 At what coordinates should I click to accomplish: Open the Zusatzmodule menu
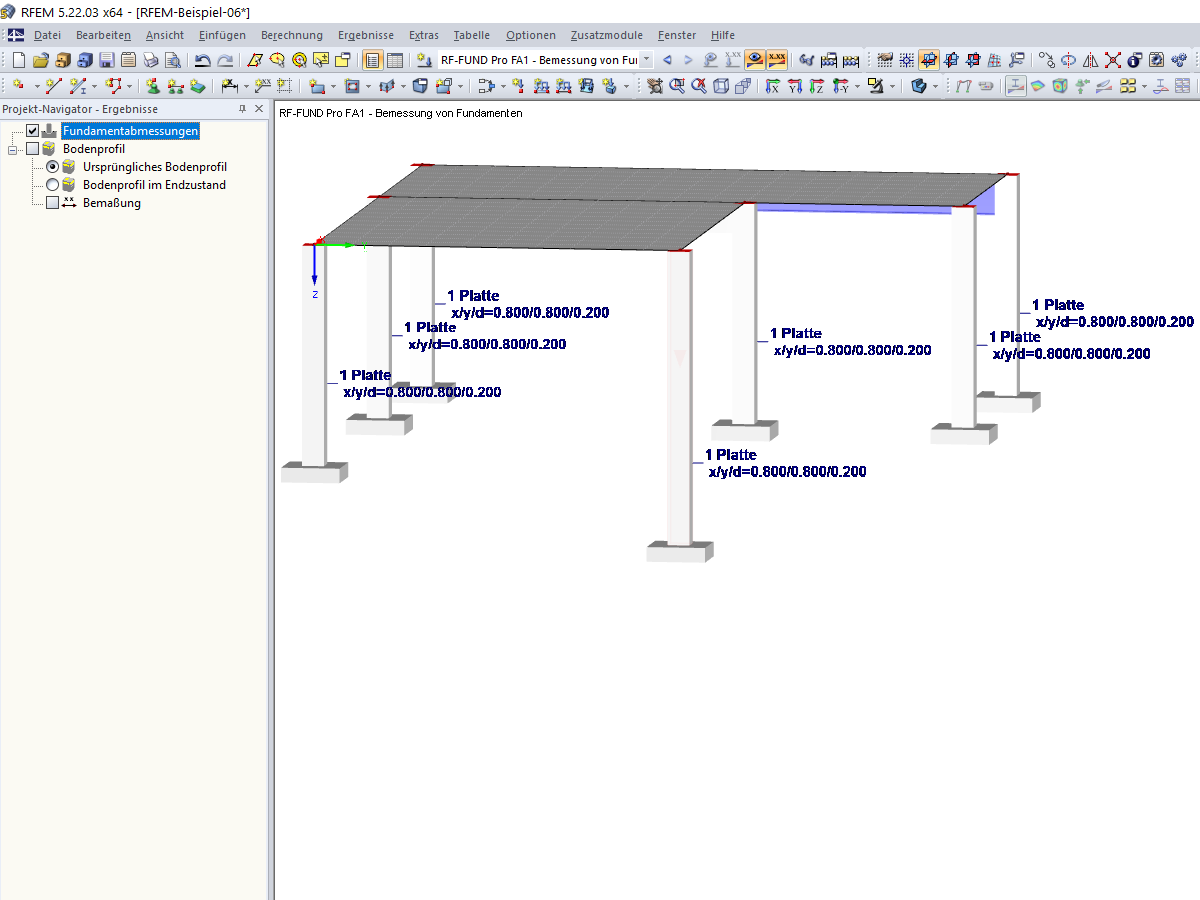[606, 35]
